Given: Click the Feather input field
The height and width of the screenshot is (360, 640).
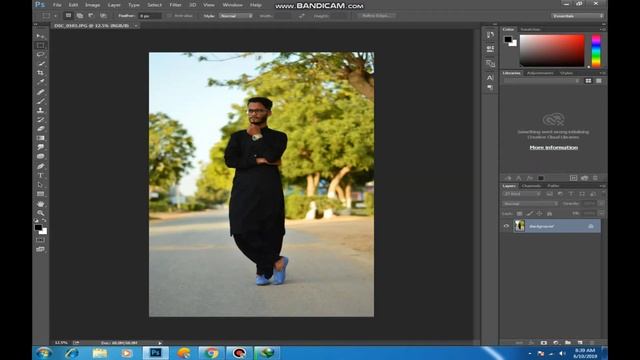Looking at the screenshot, I should point(150,16).
